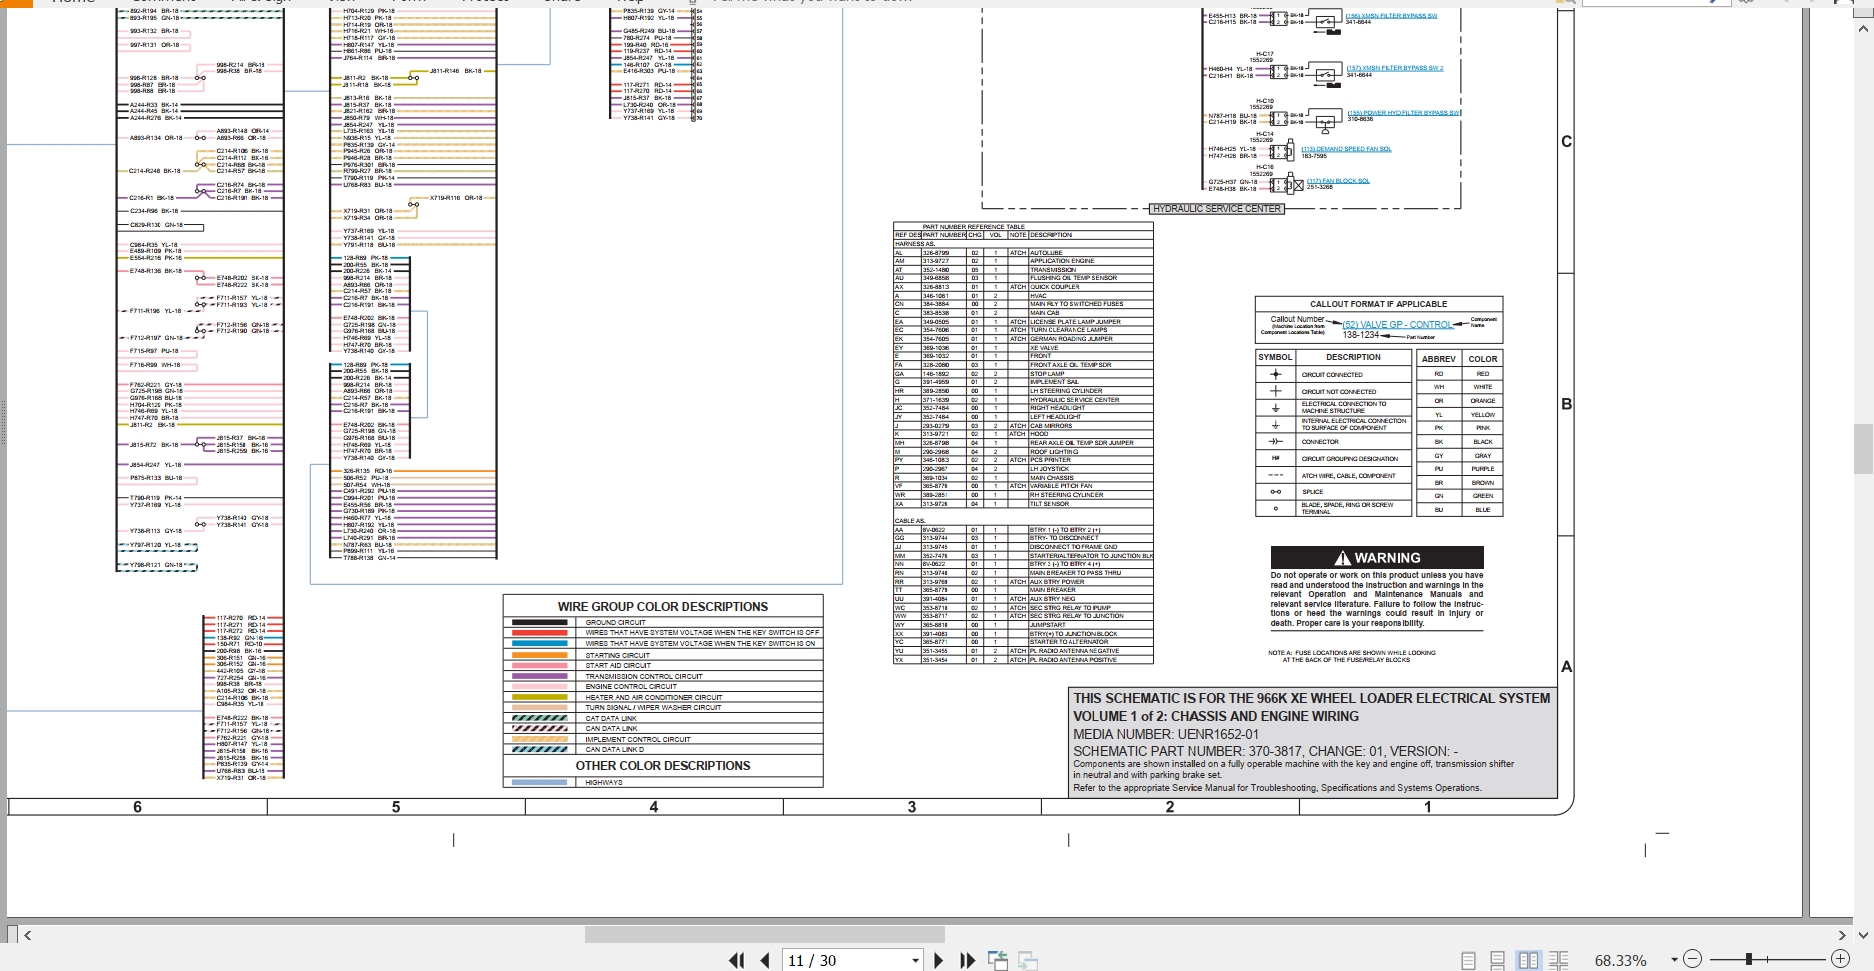Click the vertical scroll down arrow

tap(1864, 935)
